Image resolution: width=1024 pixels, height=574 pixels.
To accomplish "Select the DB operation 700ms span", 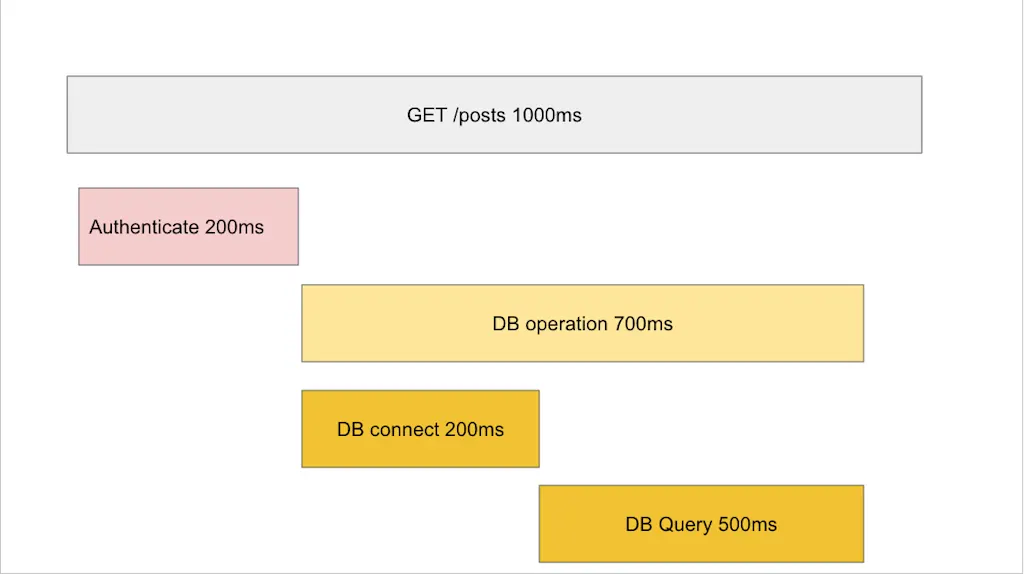I will 583,323.
